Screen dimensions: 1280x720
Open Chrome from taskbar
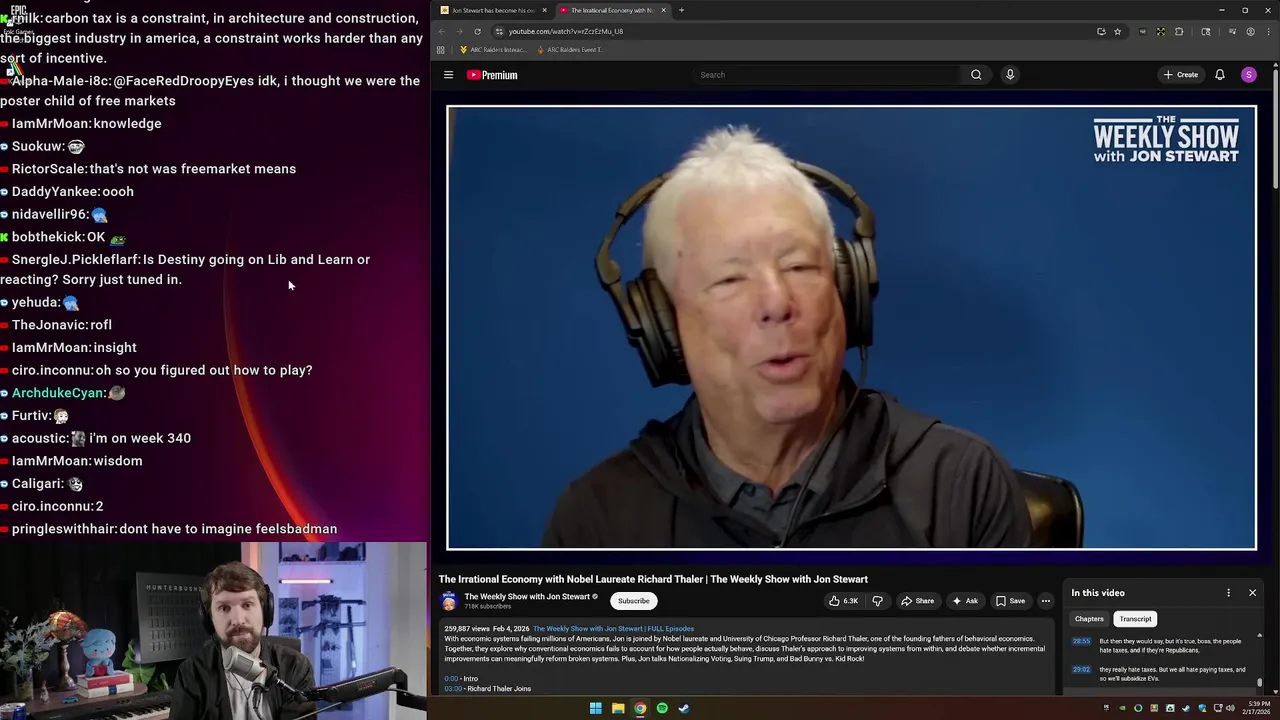pyautogui.click(x=640, y=708)
